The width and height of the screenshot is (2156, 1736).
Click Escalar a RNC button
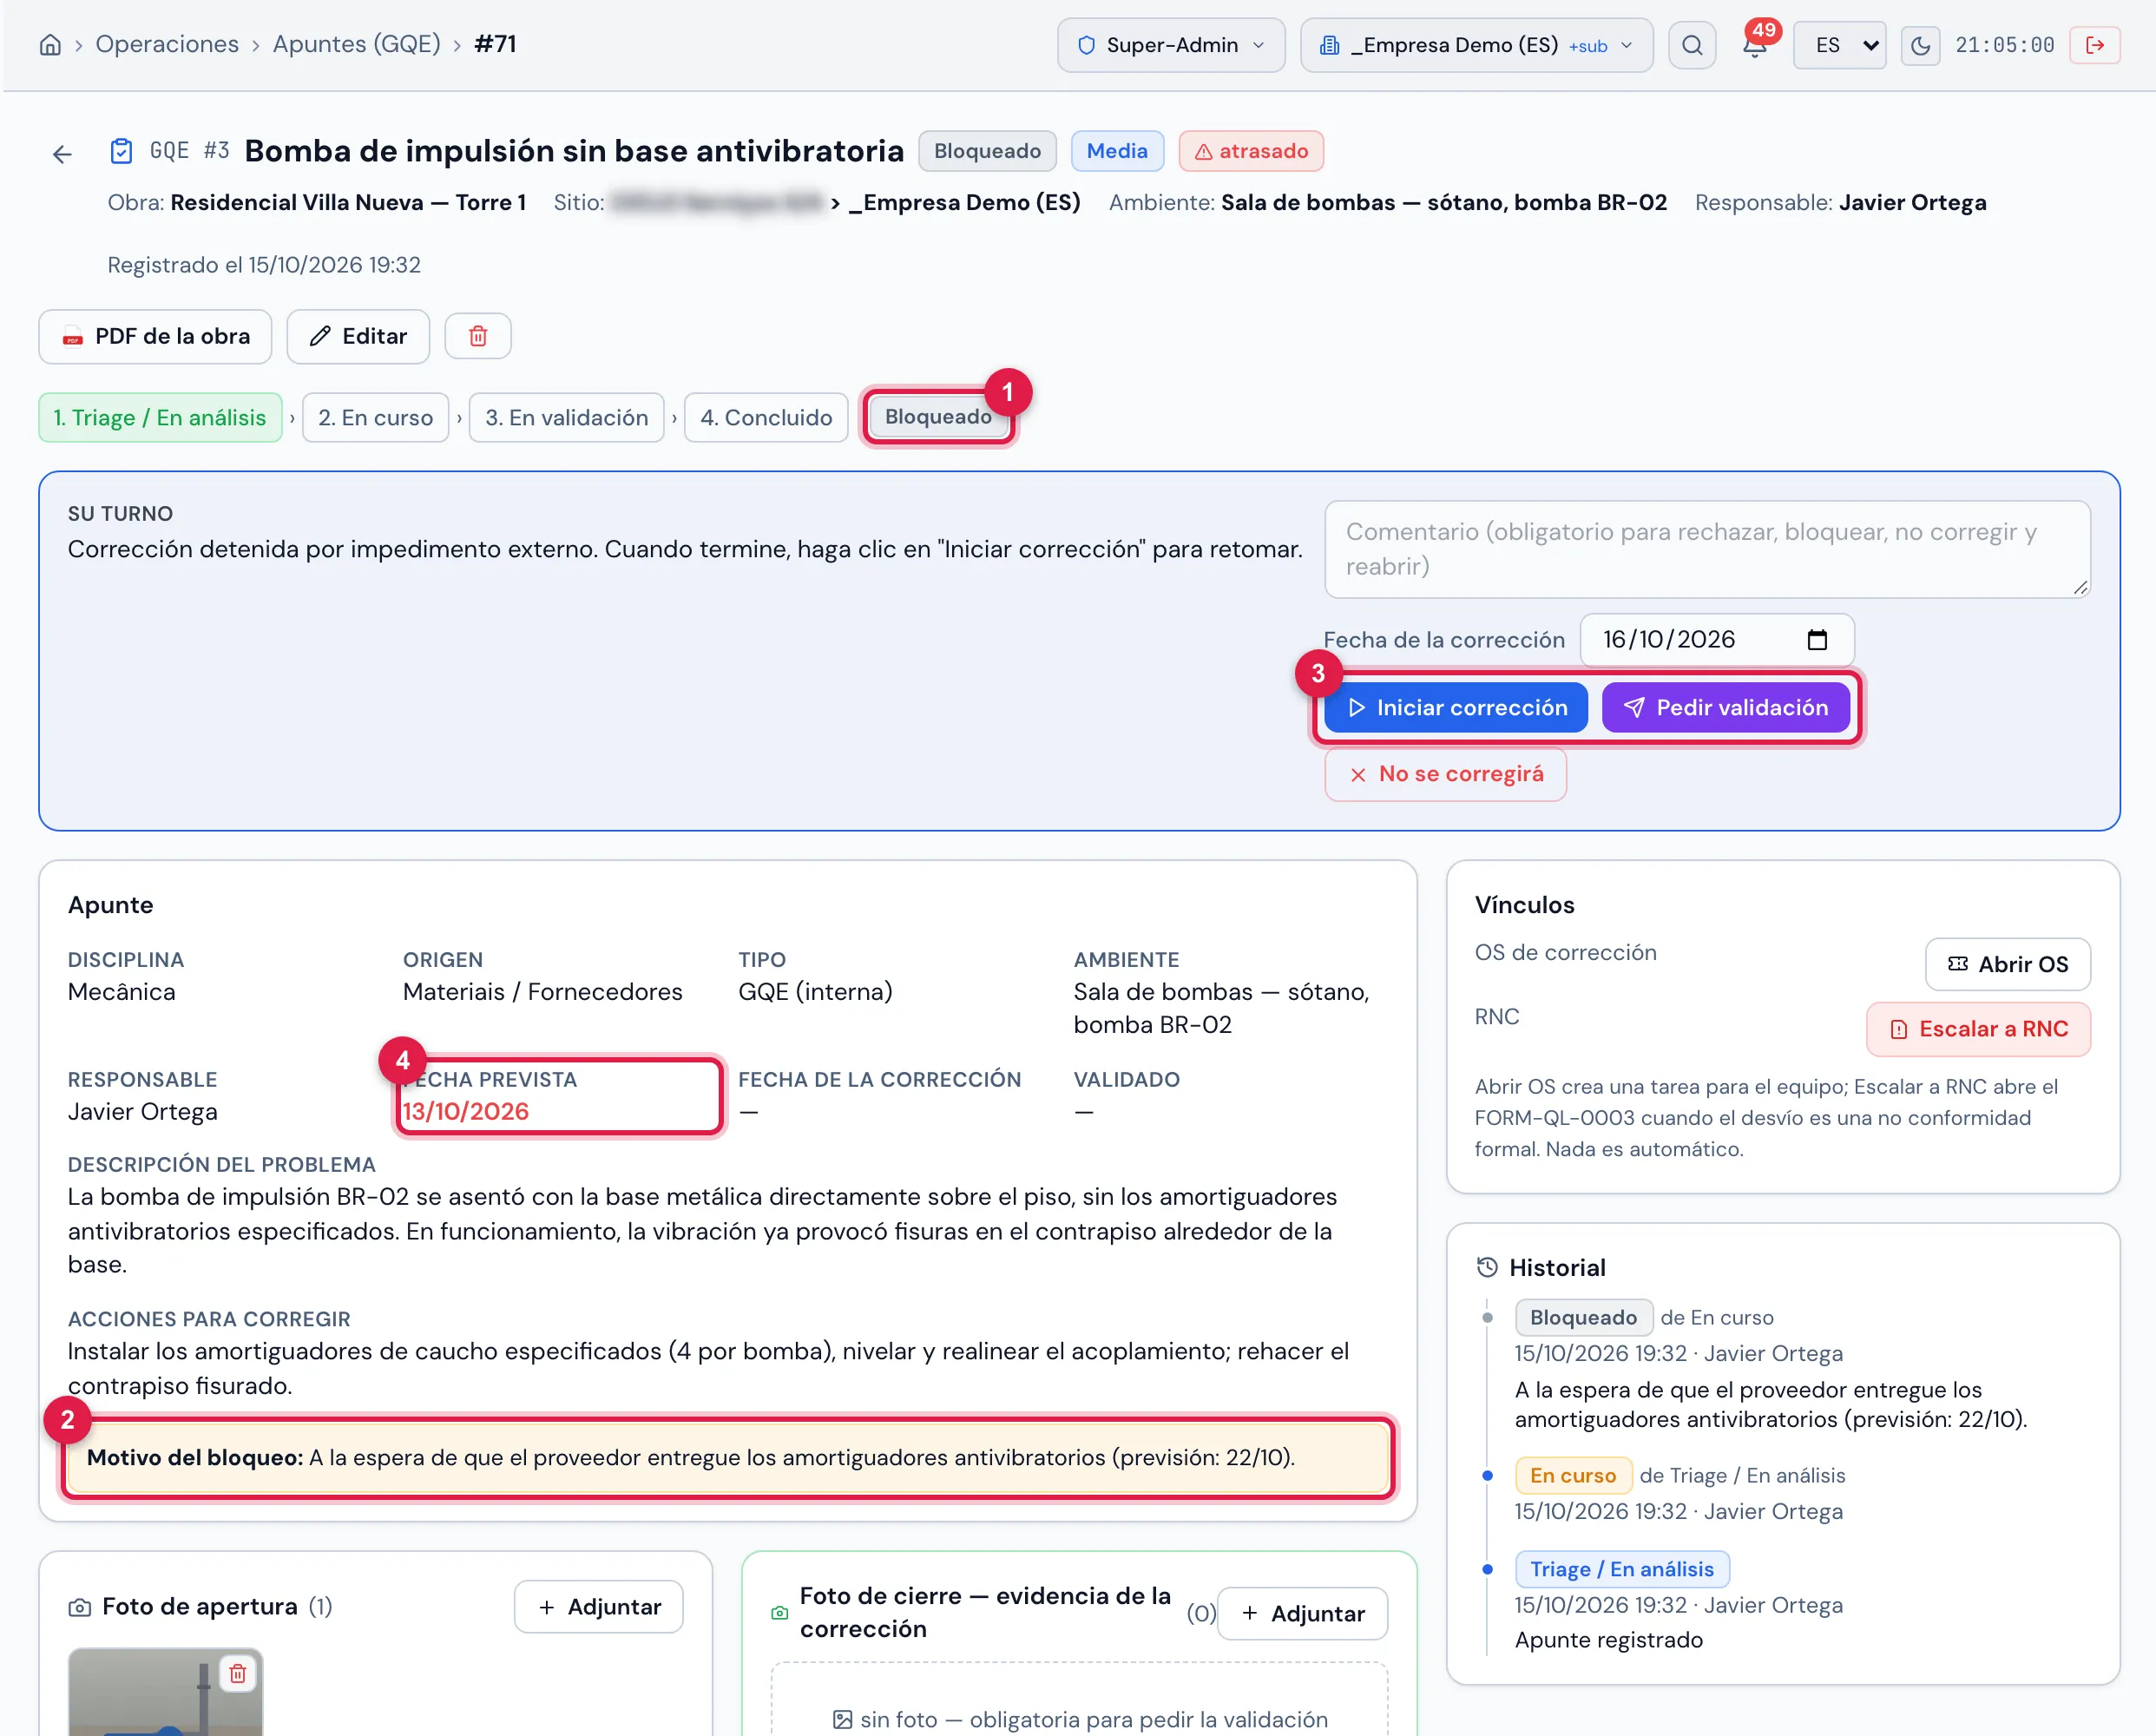click(1978, 1029)
